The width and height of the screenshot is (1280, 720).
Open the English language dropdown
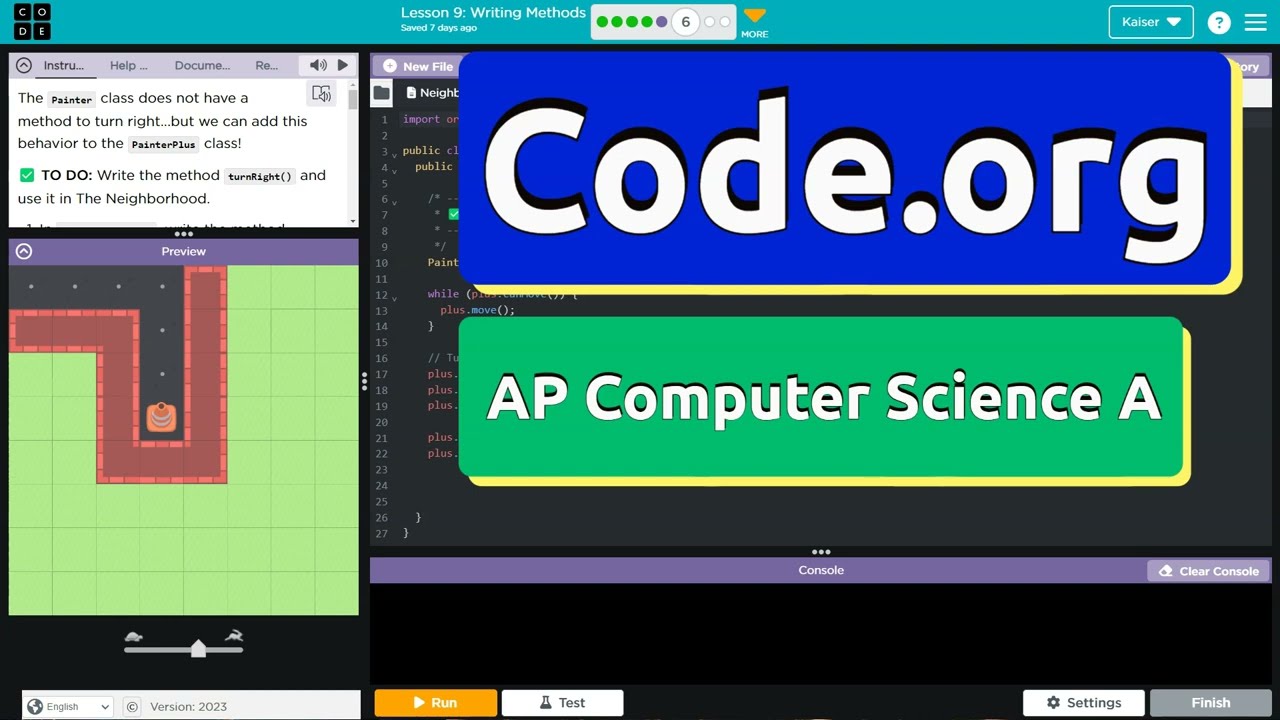pyautogui.click(x=67, y=706)
